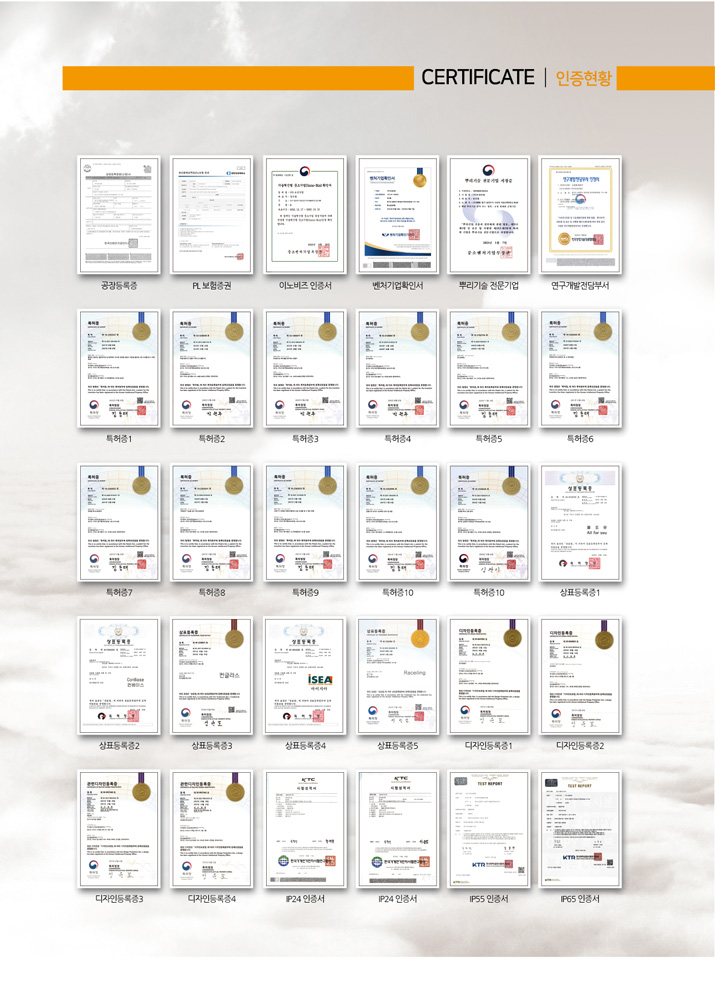Select the 상표등록증2 ConBase trademark image
This screenshot has height=1000, width=715.
[x=119, y=675]
